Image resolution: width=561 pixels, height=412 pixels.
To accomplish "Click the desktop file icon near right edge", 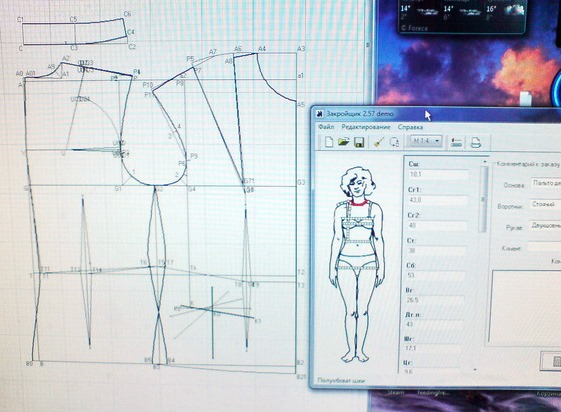I will (x=526, y=99).
